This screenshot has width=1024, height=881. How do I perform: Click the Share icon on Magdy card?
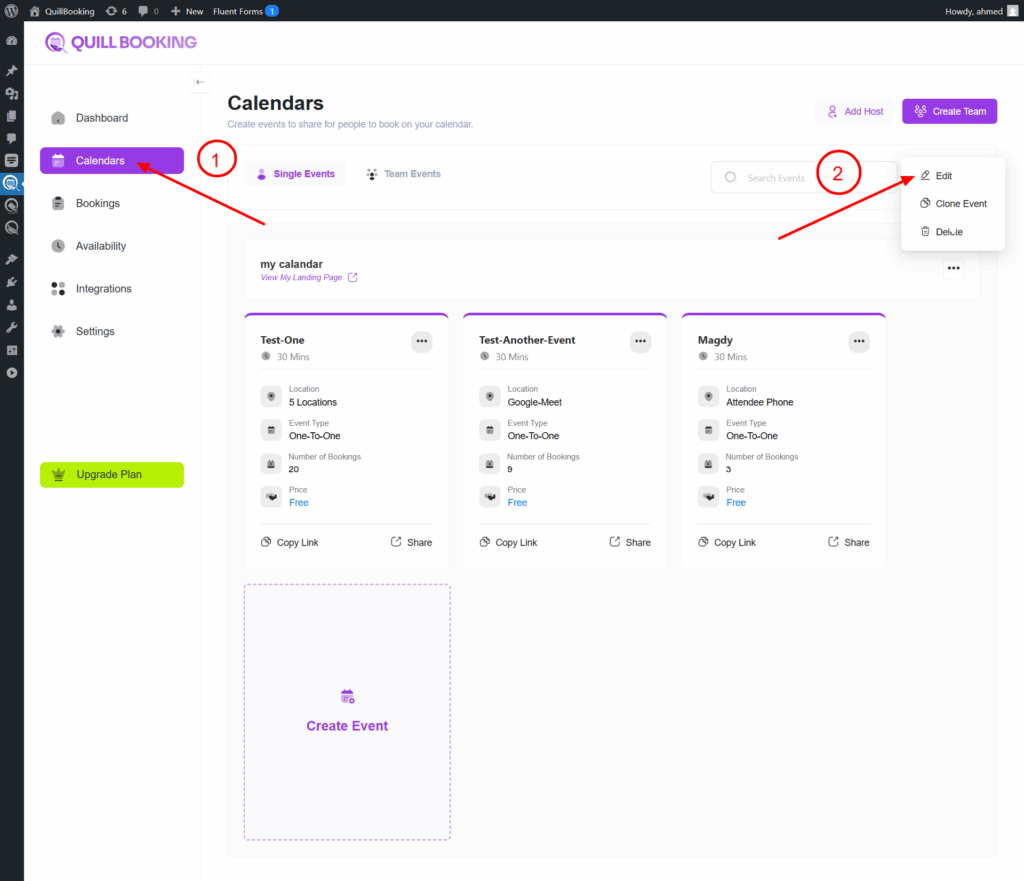(x=834, y=542)
